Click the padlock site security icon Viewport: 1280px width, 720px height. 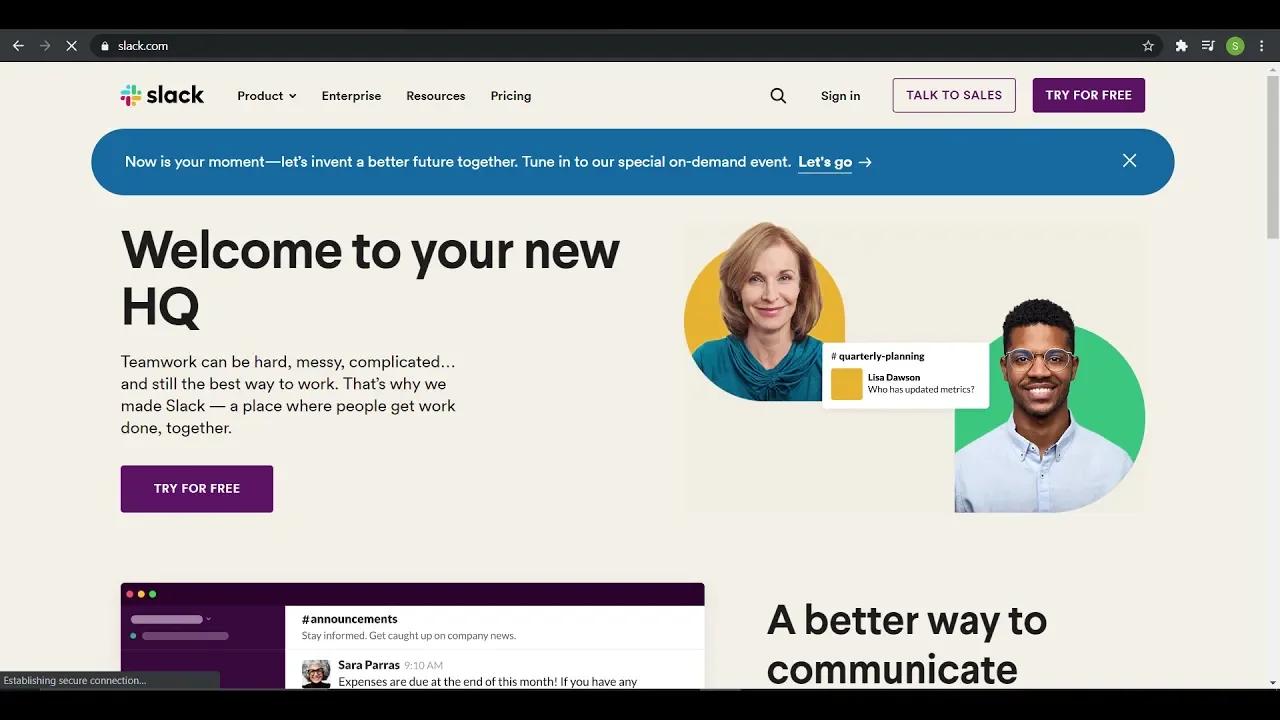(x=104, y=46)
